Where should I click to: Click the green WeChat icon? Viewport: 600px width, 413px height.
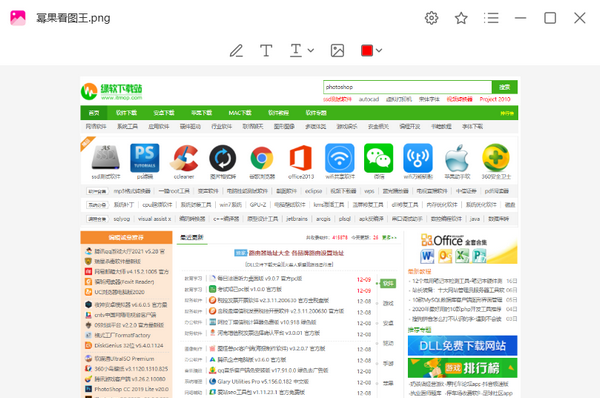378,158
